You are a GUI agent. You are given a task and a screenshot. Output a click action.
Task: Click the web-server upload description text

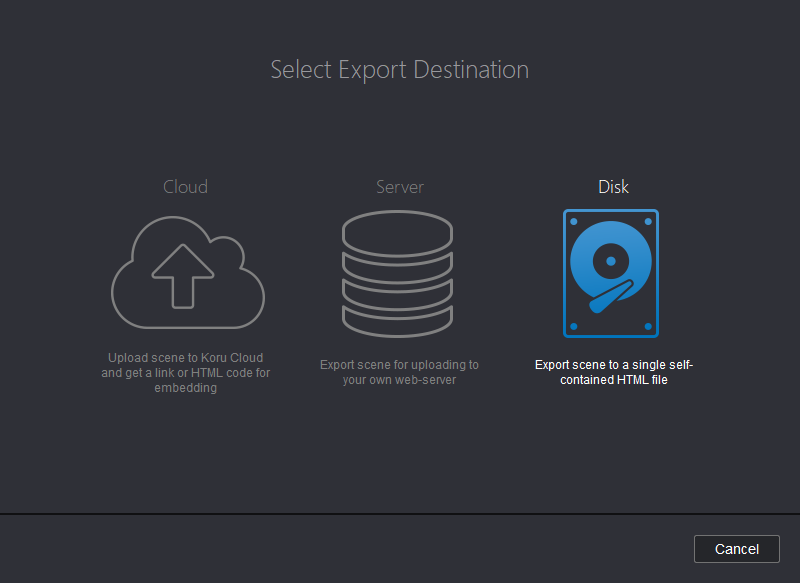(x=400, y=372)
